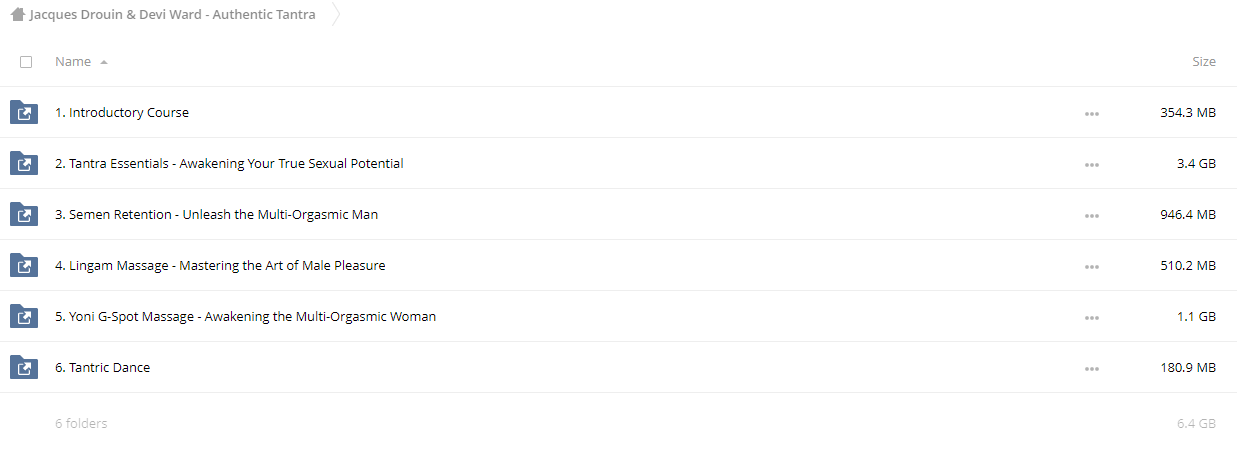Show more options for the Semen Retention folder
Image resolution: width=1237 pixels, height=470 pixels.
(x=1092, y=215)
